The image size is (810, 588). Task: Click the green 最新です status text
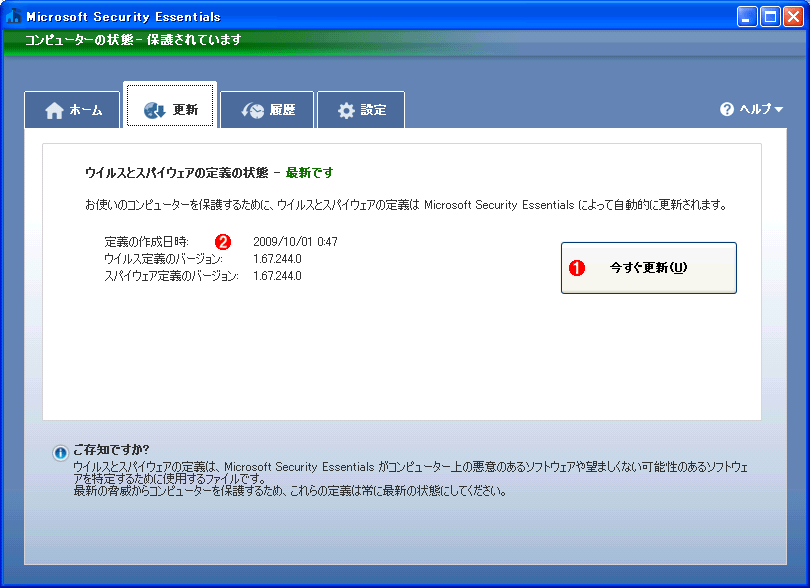pyautogui.click(x=309, y=173)
